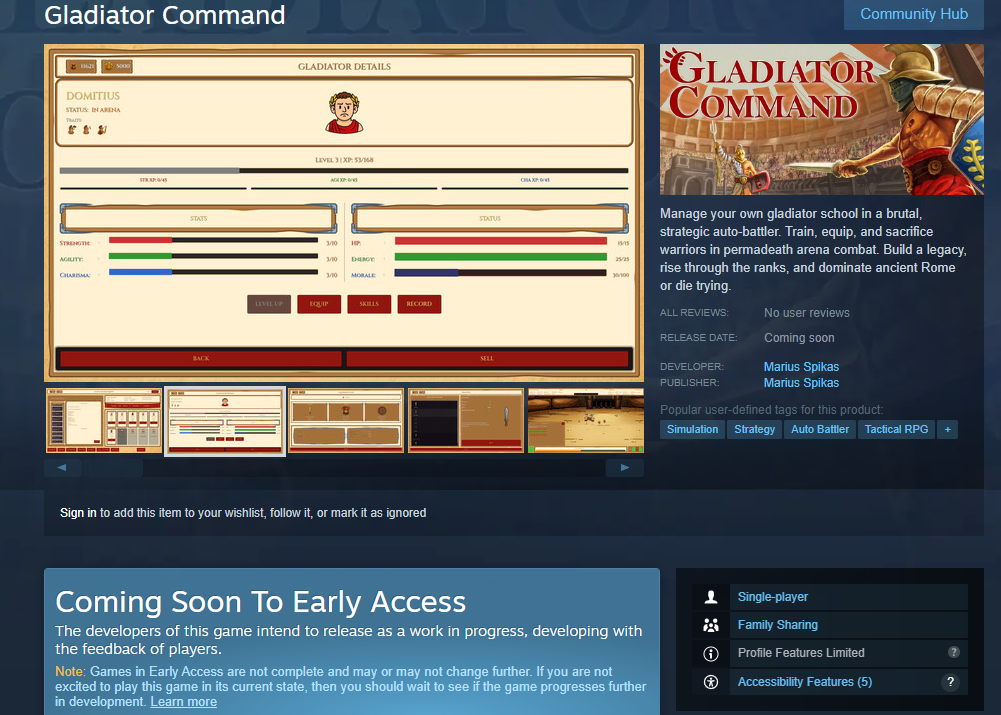Open the main Gladiator Details screenshot

pyautogui.click(x=344, y=213)
